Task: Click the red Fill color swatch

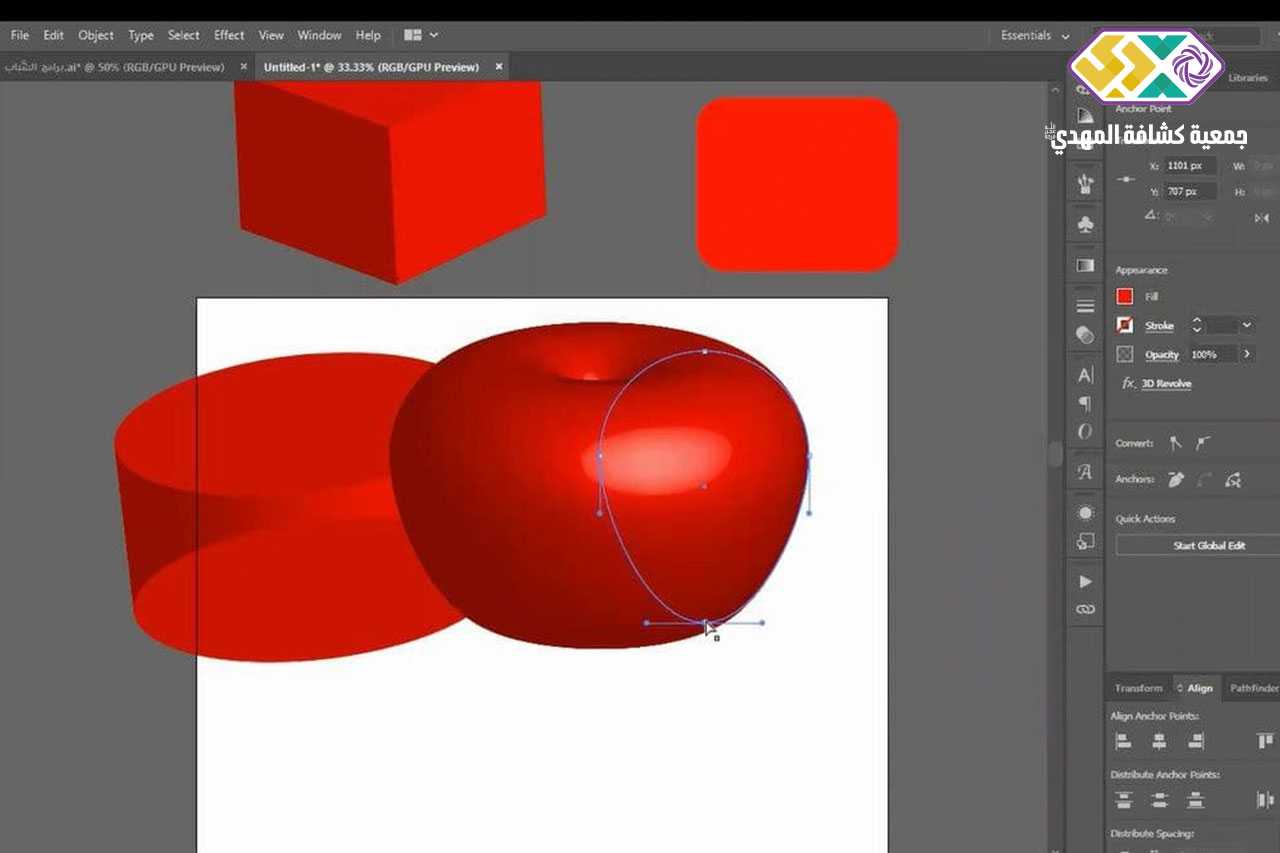Action: (1125, 296)
